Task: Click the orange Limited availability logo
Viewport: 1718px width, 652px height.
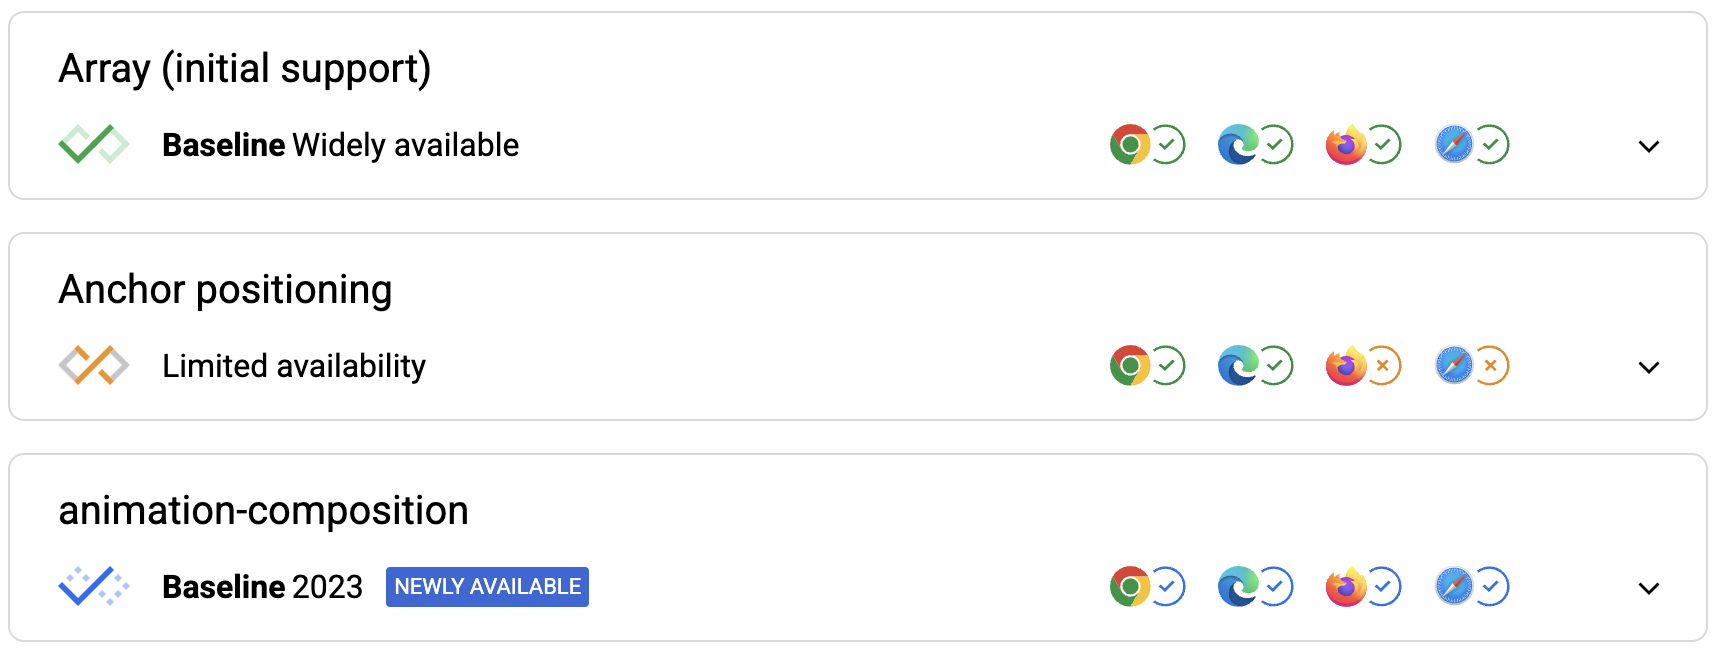Action: coord(93,366)
